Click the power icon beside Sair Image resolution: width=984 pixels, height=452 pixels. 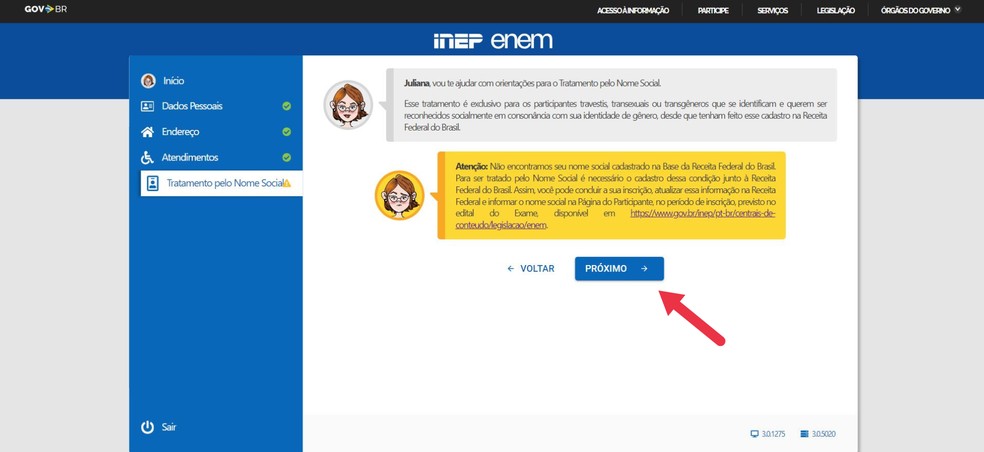click(147, 428)
